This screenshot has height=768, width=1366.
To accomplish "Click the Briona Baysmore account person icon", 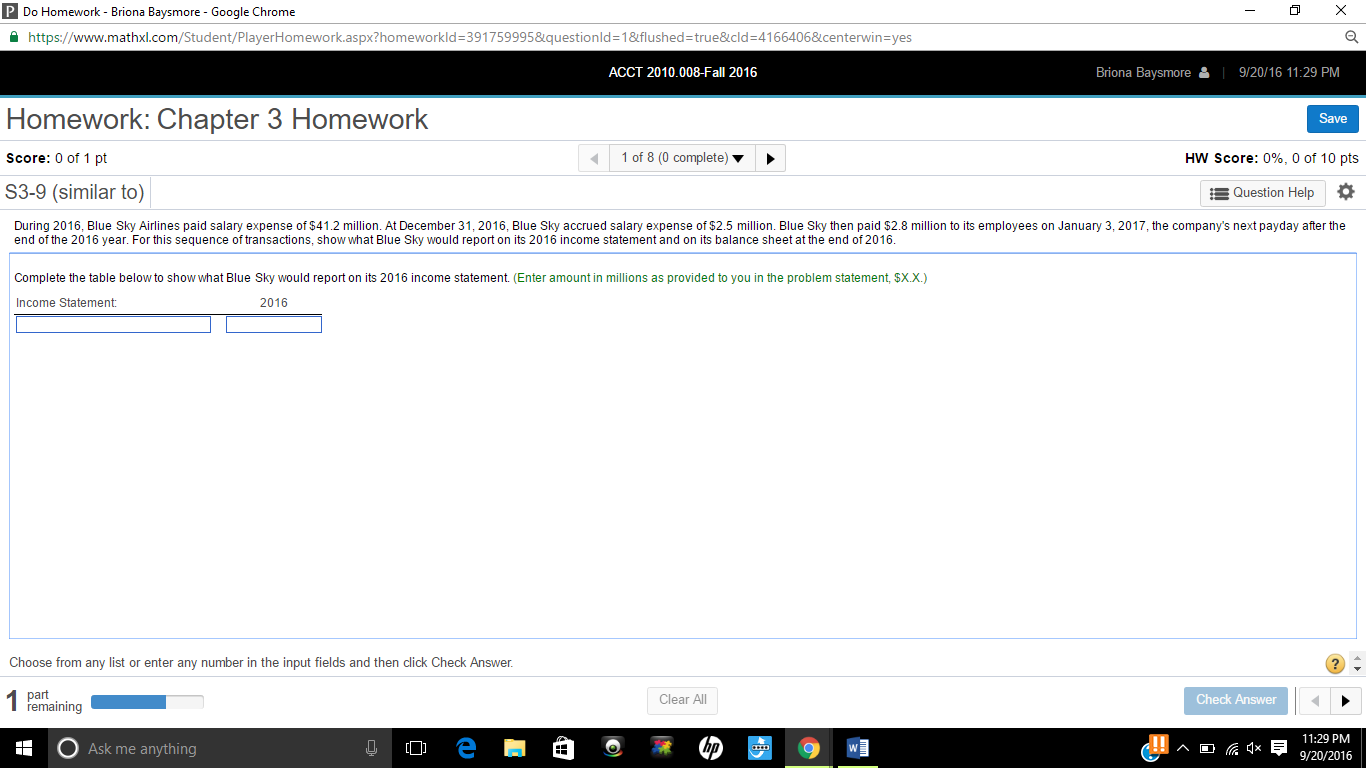I will (x=1205, y=72).
